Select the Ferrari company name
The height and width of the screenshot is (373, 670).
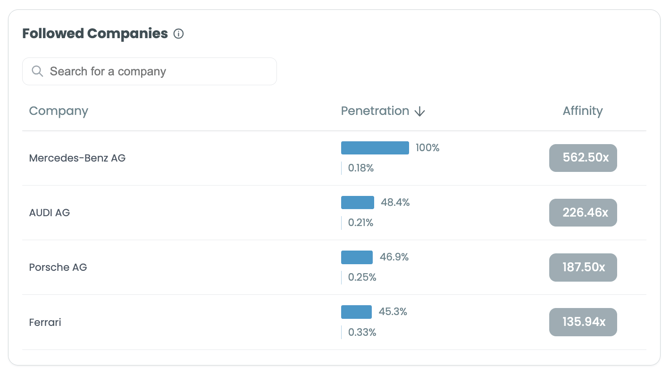tap(45, 322)
